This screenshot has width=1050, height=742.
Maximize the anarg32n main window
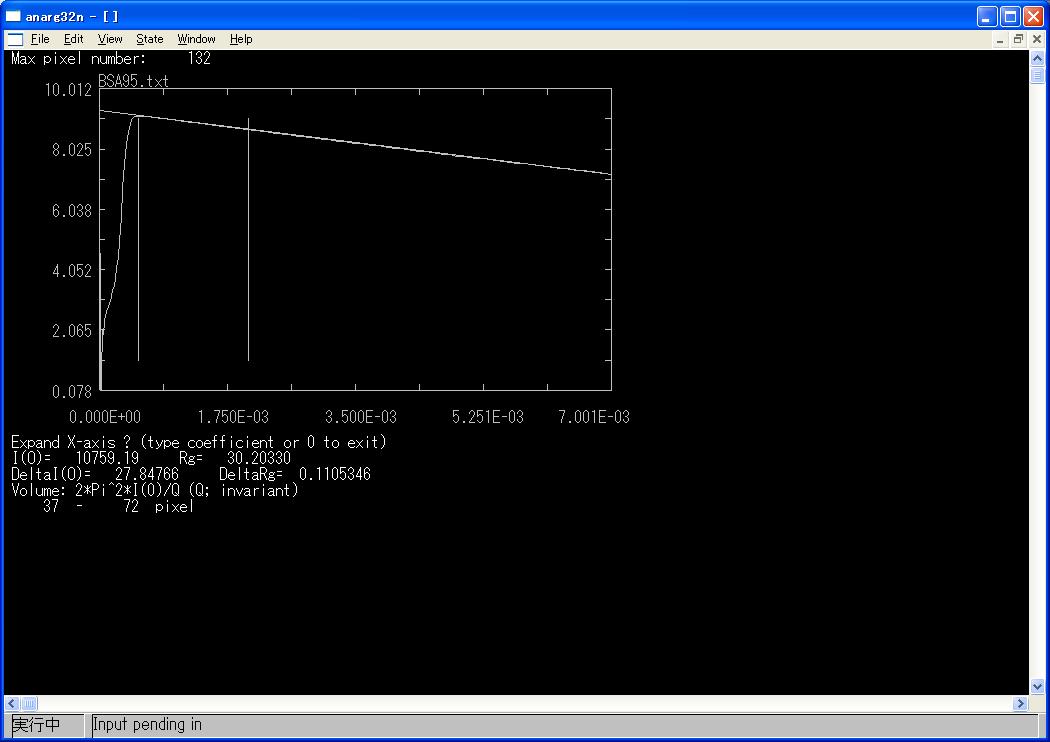pos(1010,17)
